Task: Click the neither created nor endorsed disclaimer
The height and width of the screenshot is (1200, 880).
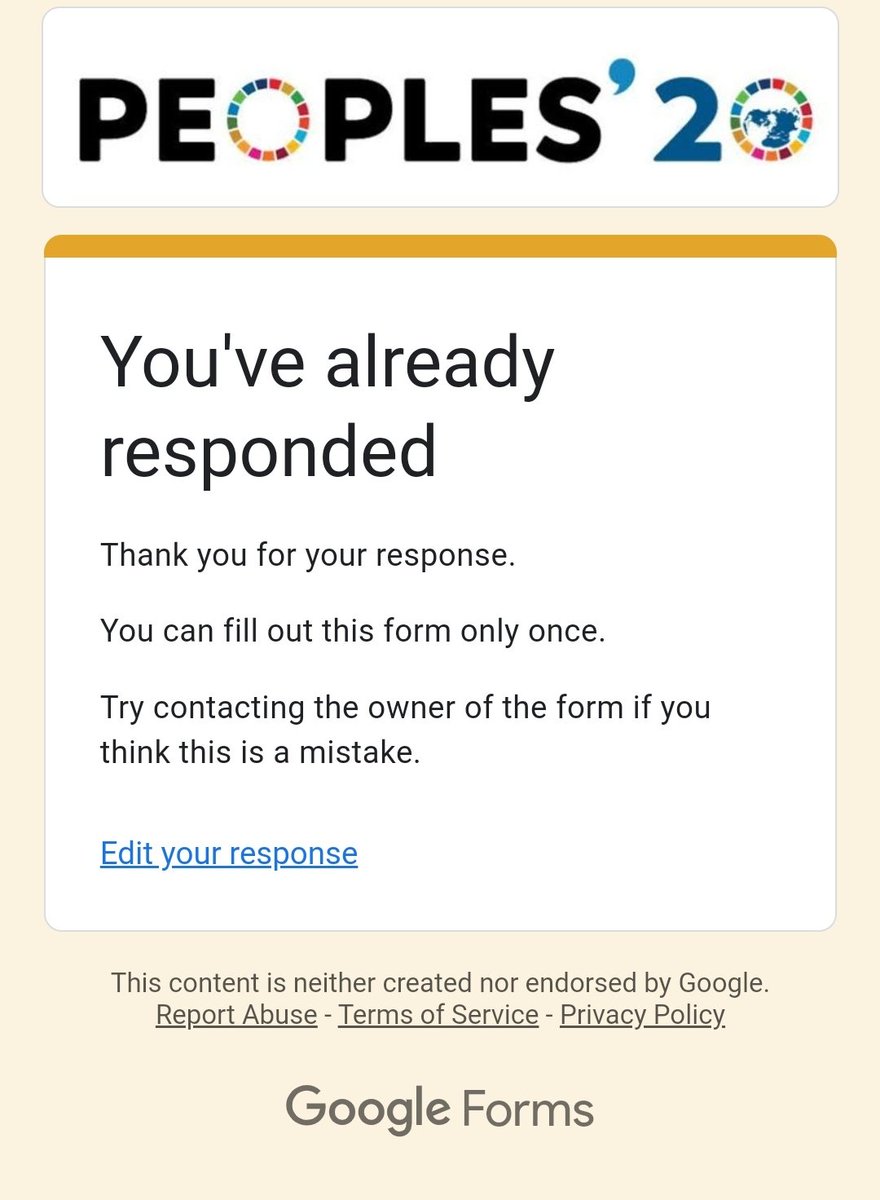Action: click(x=440, y=982)
